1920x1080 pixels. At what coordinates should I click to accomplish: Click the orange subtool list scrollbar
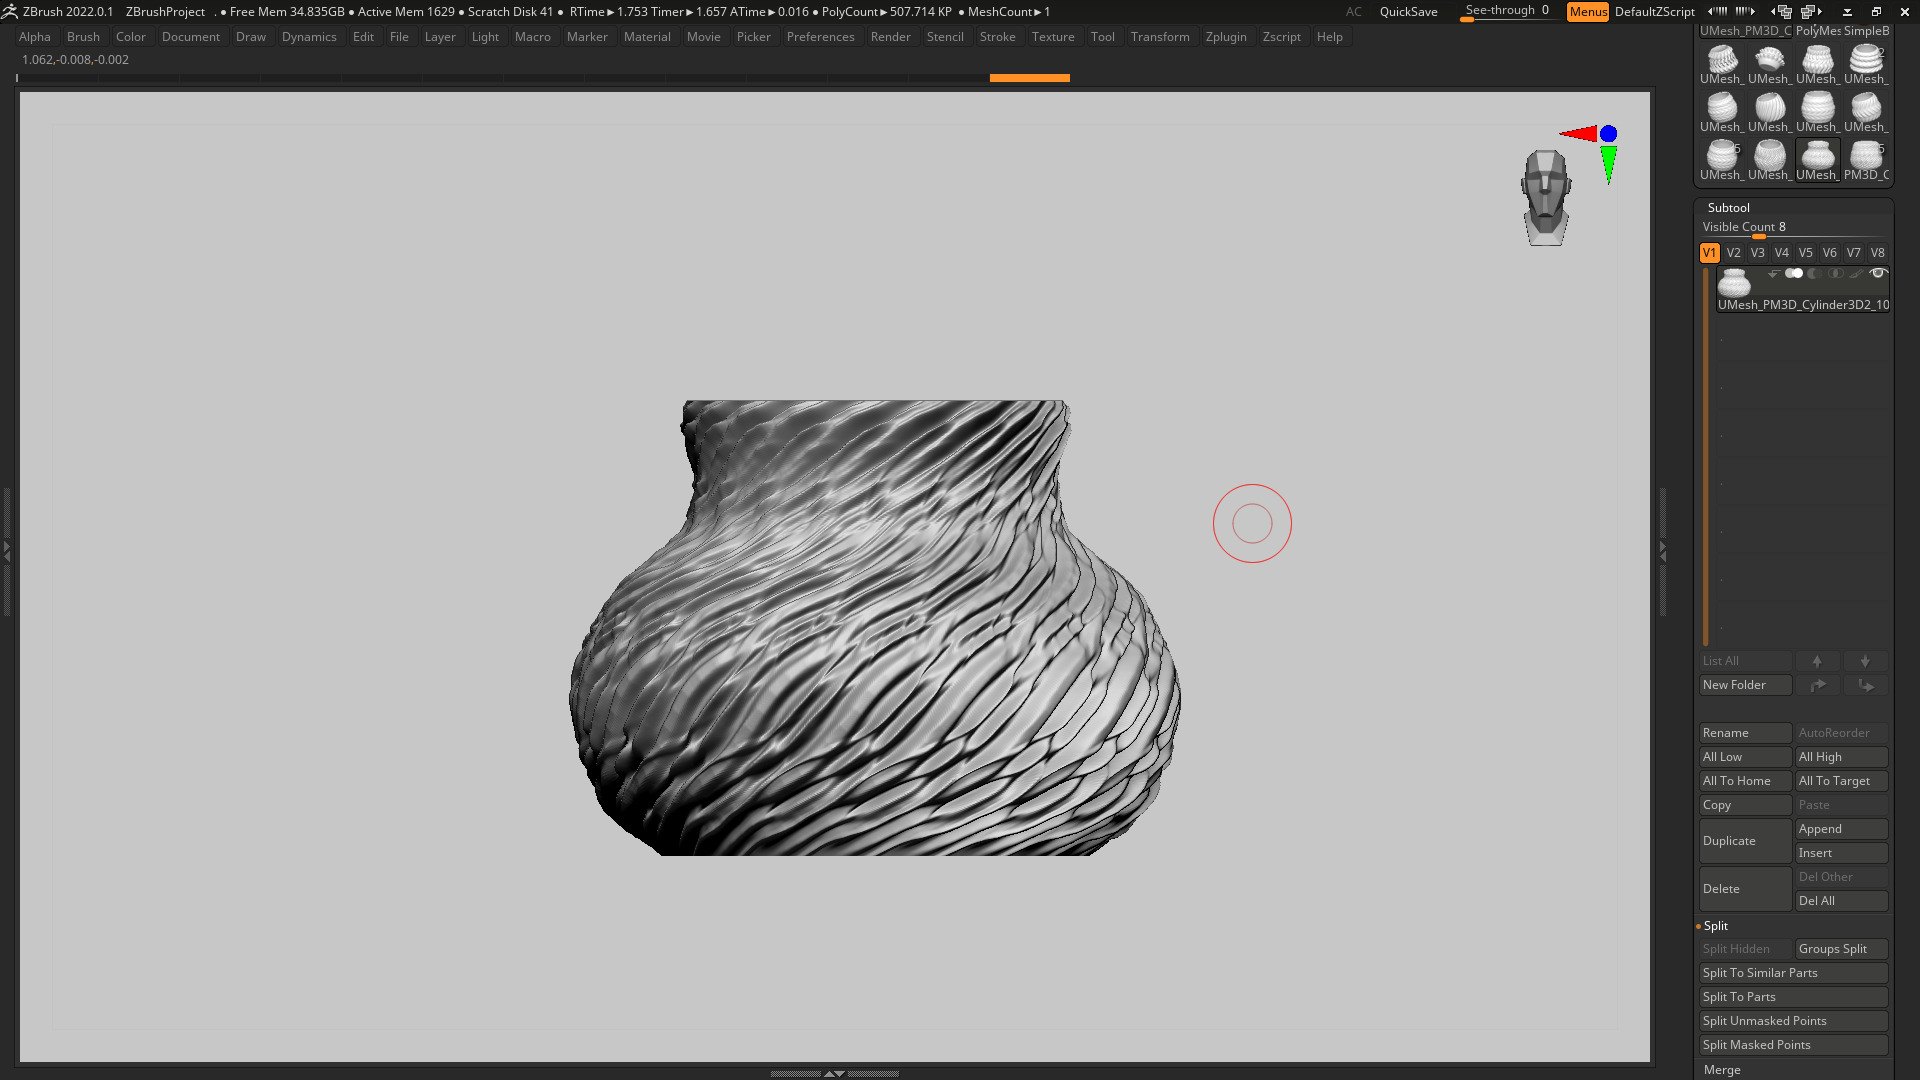click(x=1706, y=458)
